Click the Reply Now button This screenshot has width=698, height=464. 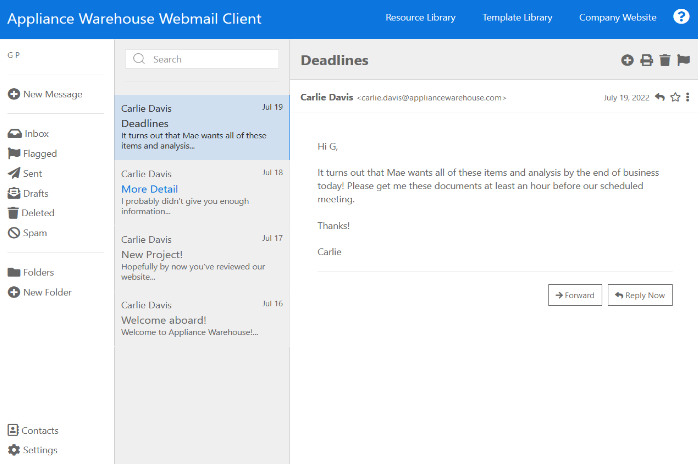tap(640, 295)
